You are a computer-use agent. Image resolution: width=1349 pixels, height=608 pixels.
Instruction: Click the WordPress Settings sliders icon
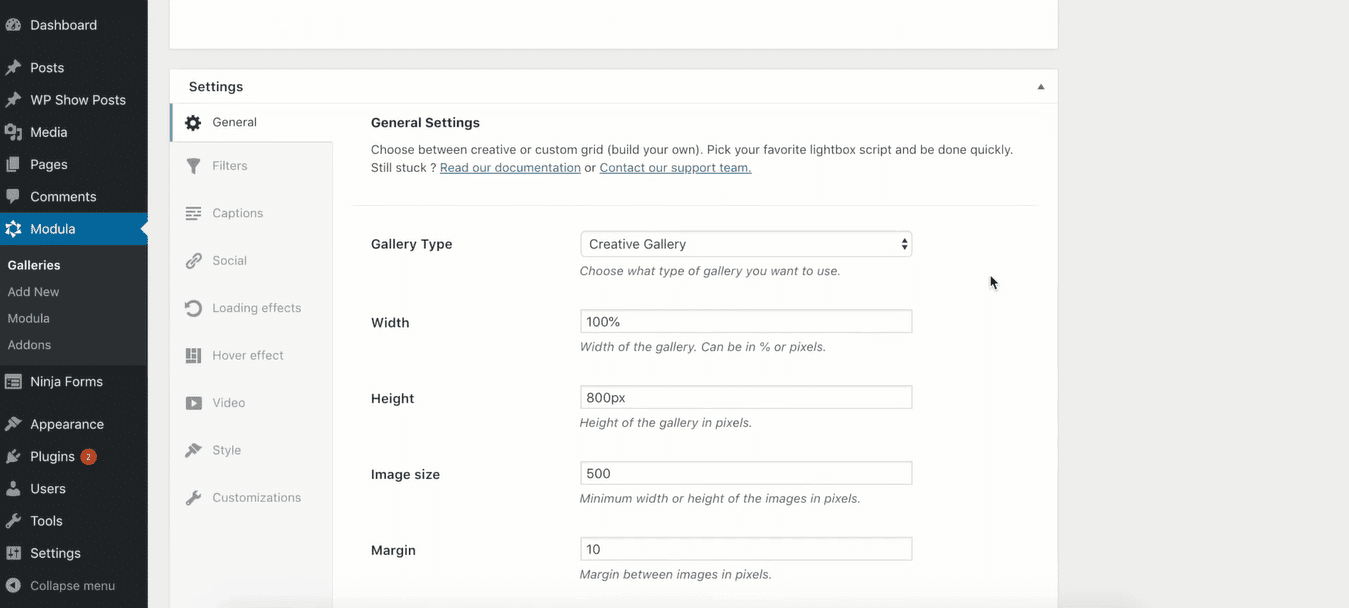pos(13,553)
